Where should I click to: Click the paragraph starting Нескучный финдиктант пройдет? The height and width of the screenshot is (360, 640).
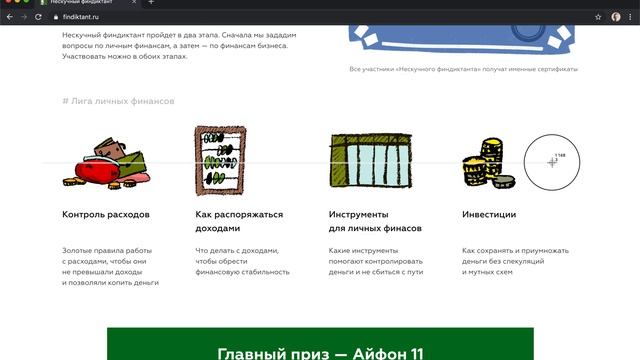(179, 46)
